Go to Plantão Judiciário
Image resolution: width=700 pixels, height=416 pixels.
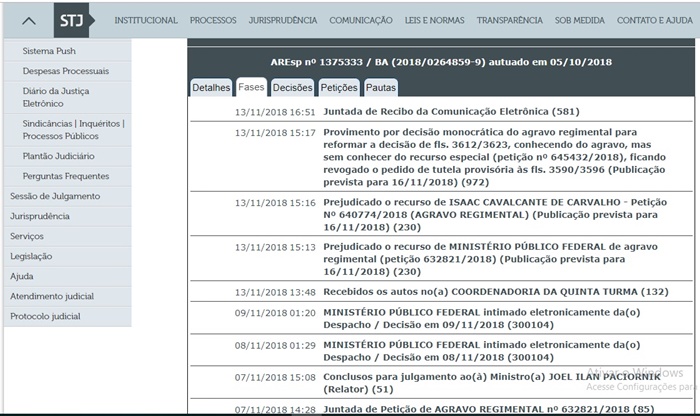tap(59, 156)
